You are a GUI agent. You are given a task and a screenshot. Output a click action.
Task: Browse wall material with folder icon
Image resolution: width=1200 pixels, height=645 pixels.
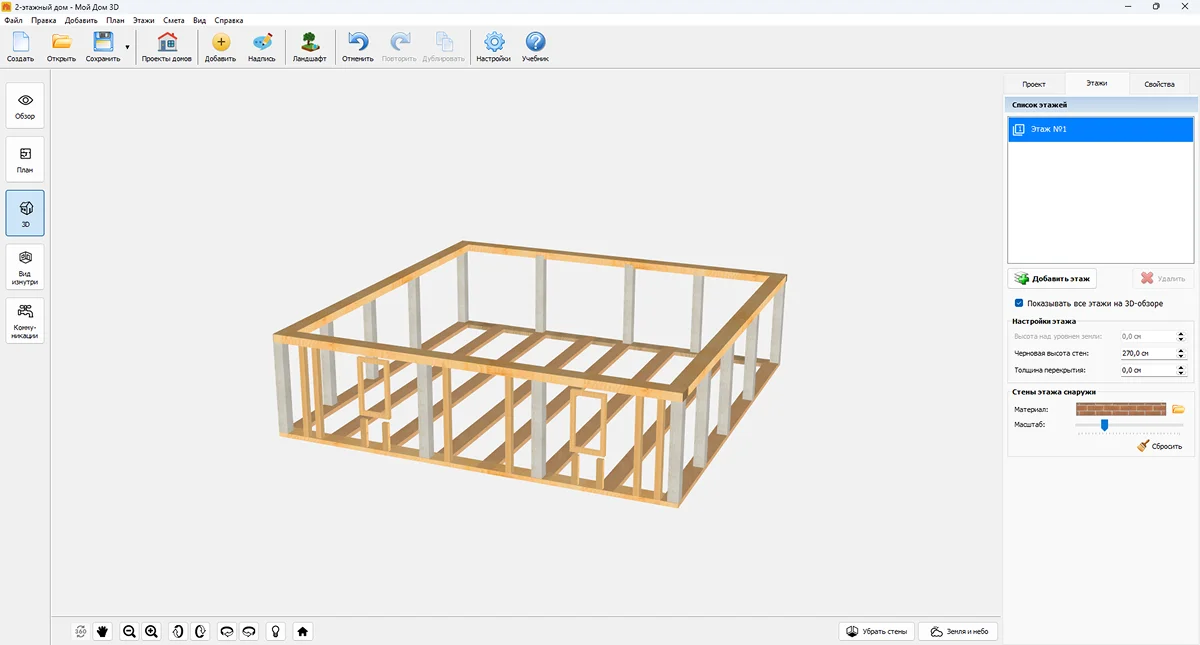coord(1178,409)
